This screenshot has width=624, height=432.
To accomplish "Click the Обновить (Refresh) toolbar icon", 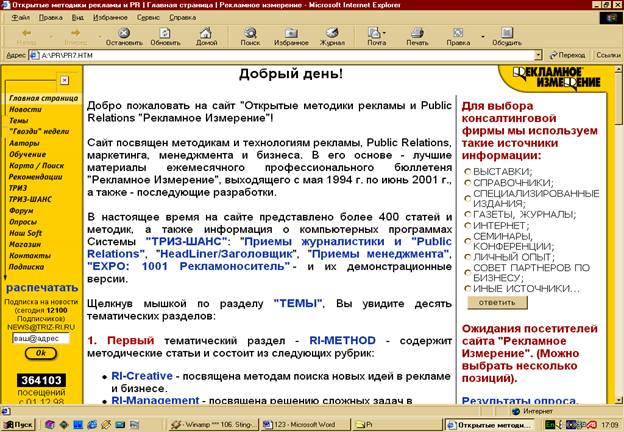I will pyautogui.click(x=165, y=35).
